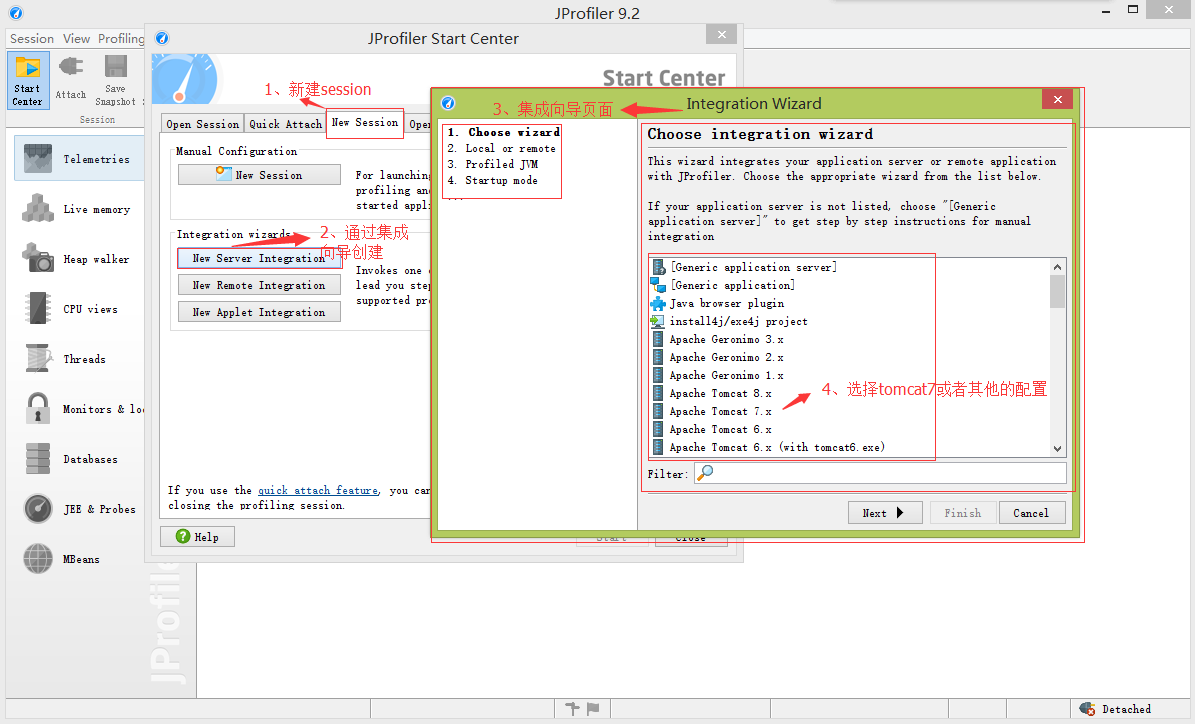This screenshot has width=1195, height=724.
Task: Click the Next button in wizard
Action: [886, 513]
